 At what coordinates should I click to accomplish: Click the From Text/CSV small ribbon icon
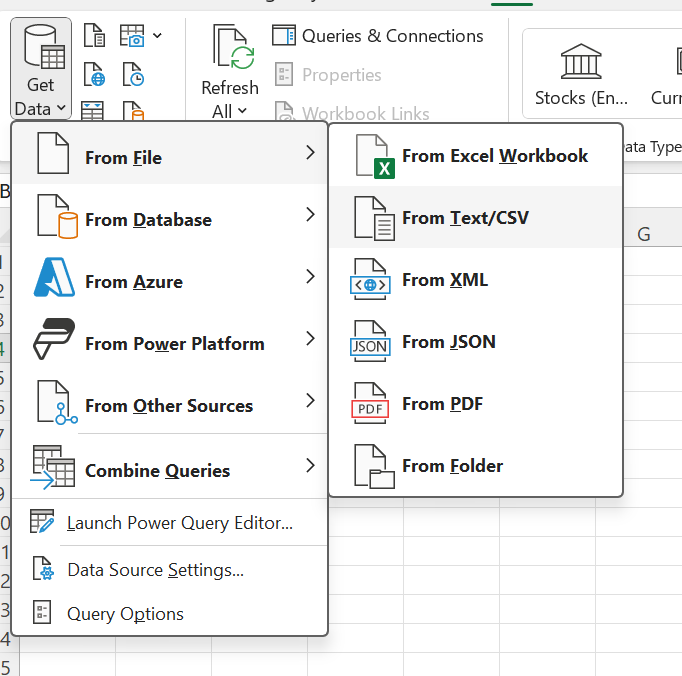(x=94, y=35)
